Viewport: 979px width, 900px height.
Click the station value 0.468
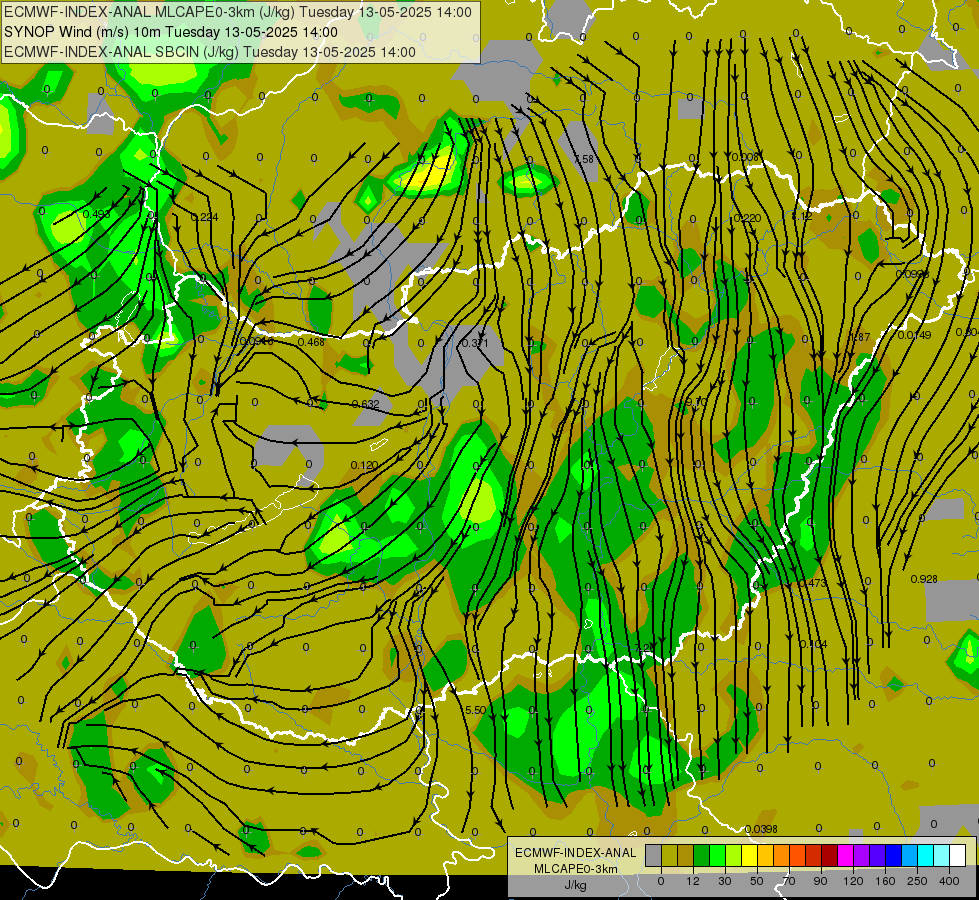coord(311,342)
